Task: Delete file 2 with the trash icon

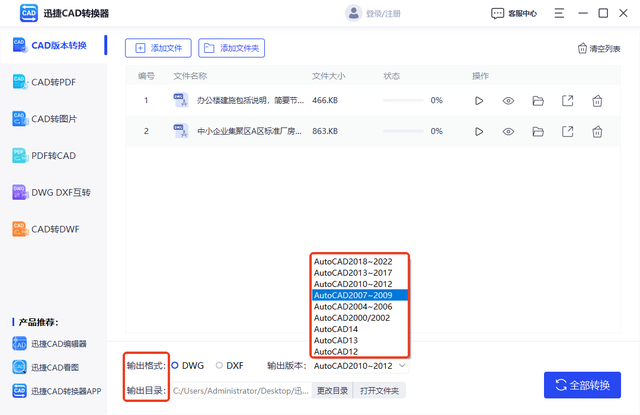Action: tap(597, 131)
